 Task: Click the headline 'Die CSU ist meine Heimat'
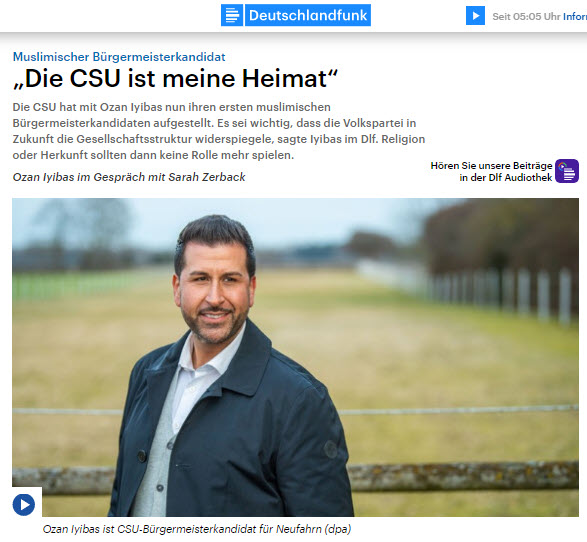click(176, 79)
